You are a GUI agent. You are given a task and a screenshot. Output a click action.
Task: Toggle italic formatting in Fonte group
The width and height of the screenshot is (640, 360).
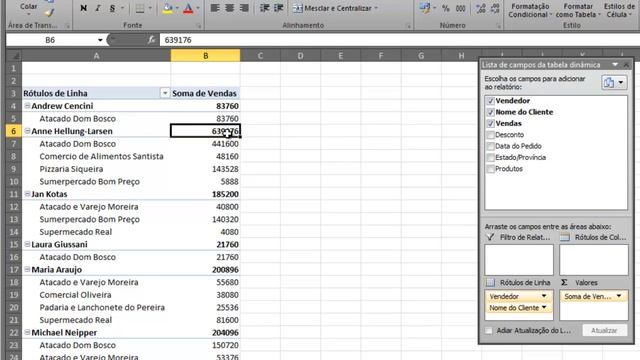98,8
